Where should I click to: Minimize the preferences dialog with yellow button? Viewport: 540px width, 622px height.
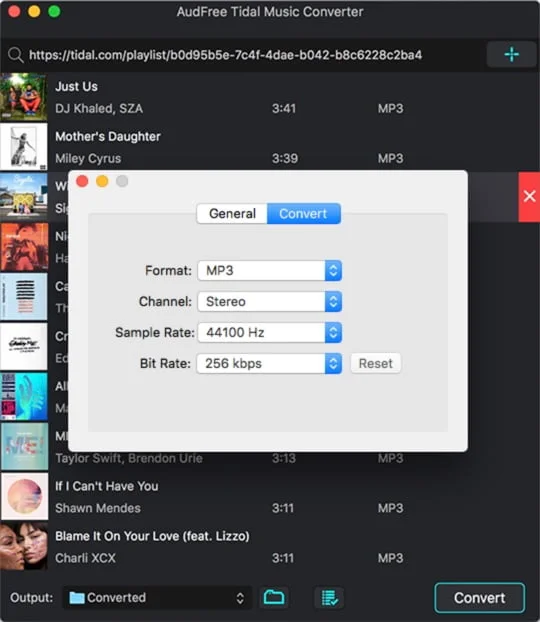(x=102, y=181)
